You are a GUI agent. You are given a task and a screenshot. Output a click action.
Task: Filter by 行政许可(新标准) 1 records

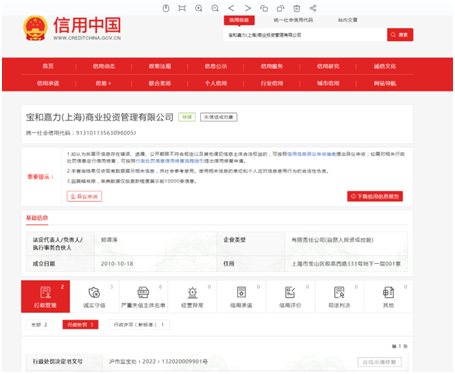click(139, 325)
